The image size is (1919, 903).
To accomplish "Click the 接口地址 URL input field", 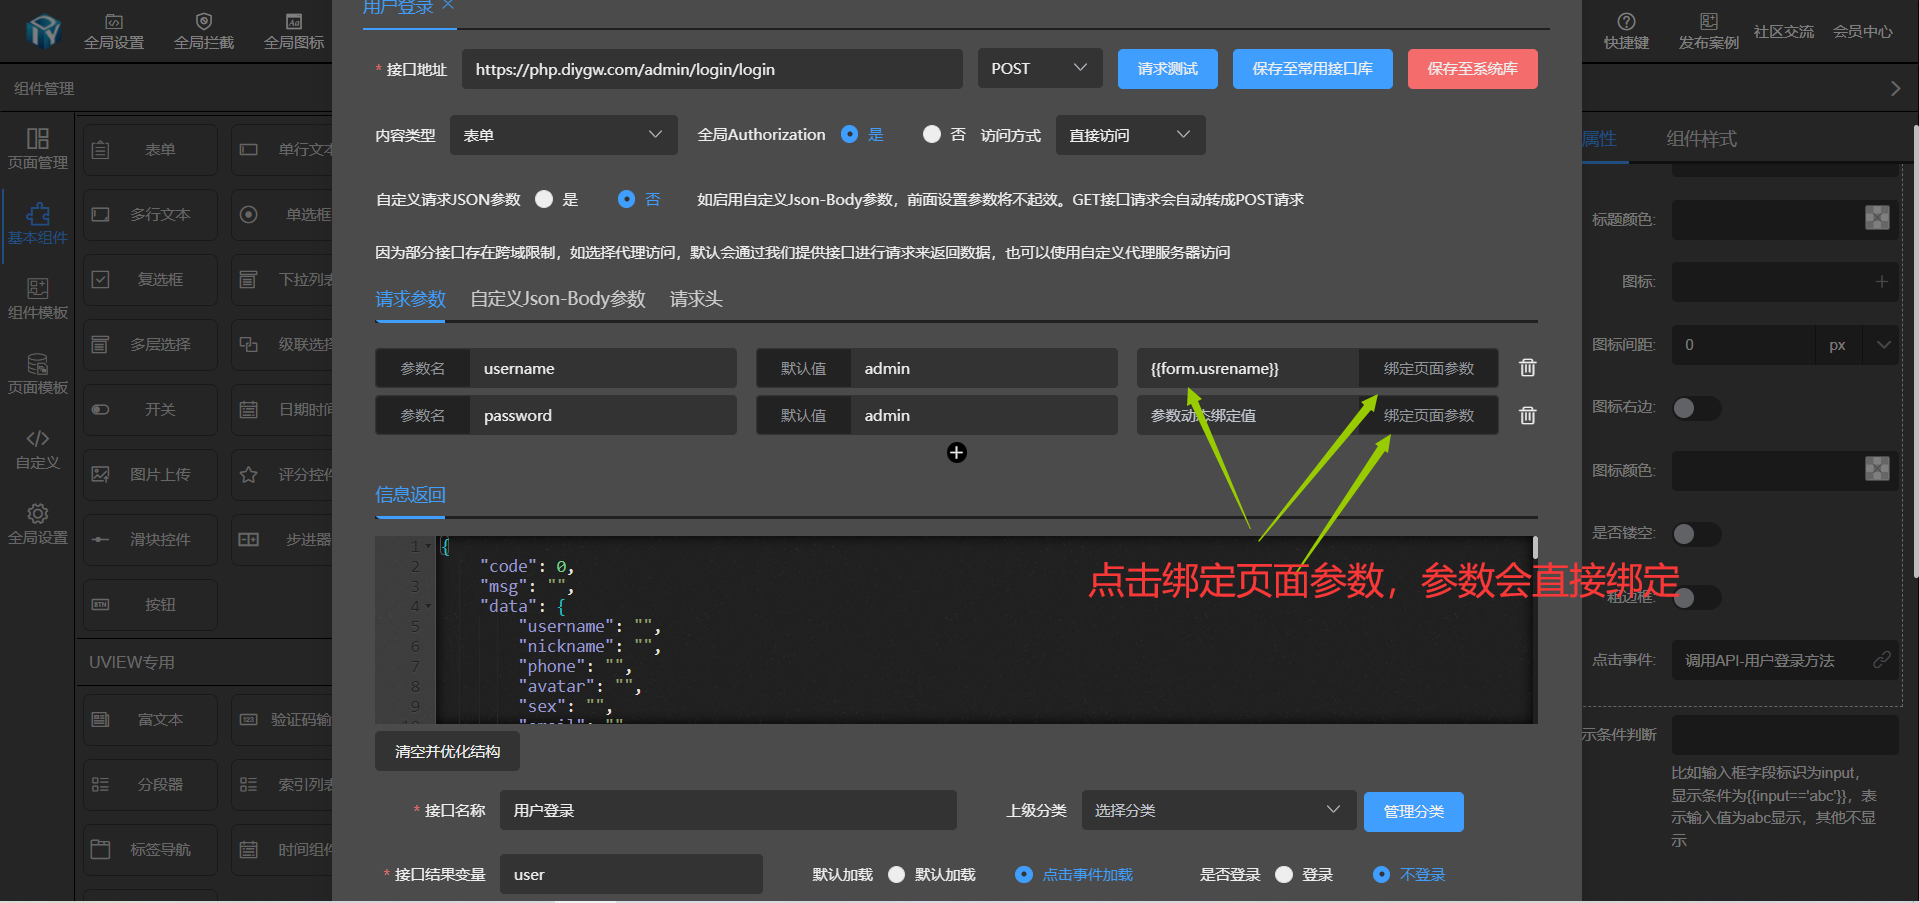I will coord(712,69).
